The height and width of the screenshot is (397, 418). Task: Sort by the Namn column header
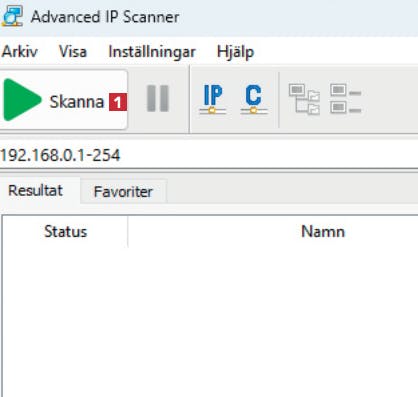pos(323,232)
